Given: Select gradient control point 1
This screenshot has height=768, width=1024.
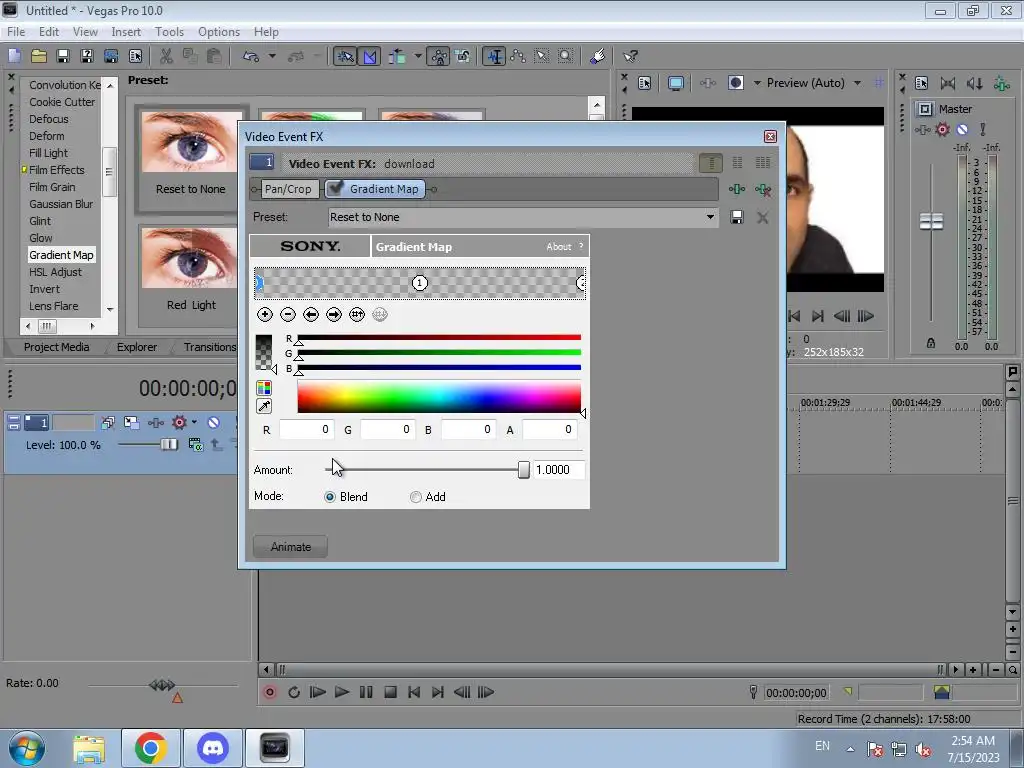Looking at the screenshot, I should click(x=420, y=283).
